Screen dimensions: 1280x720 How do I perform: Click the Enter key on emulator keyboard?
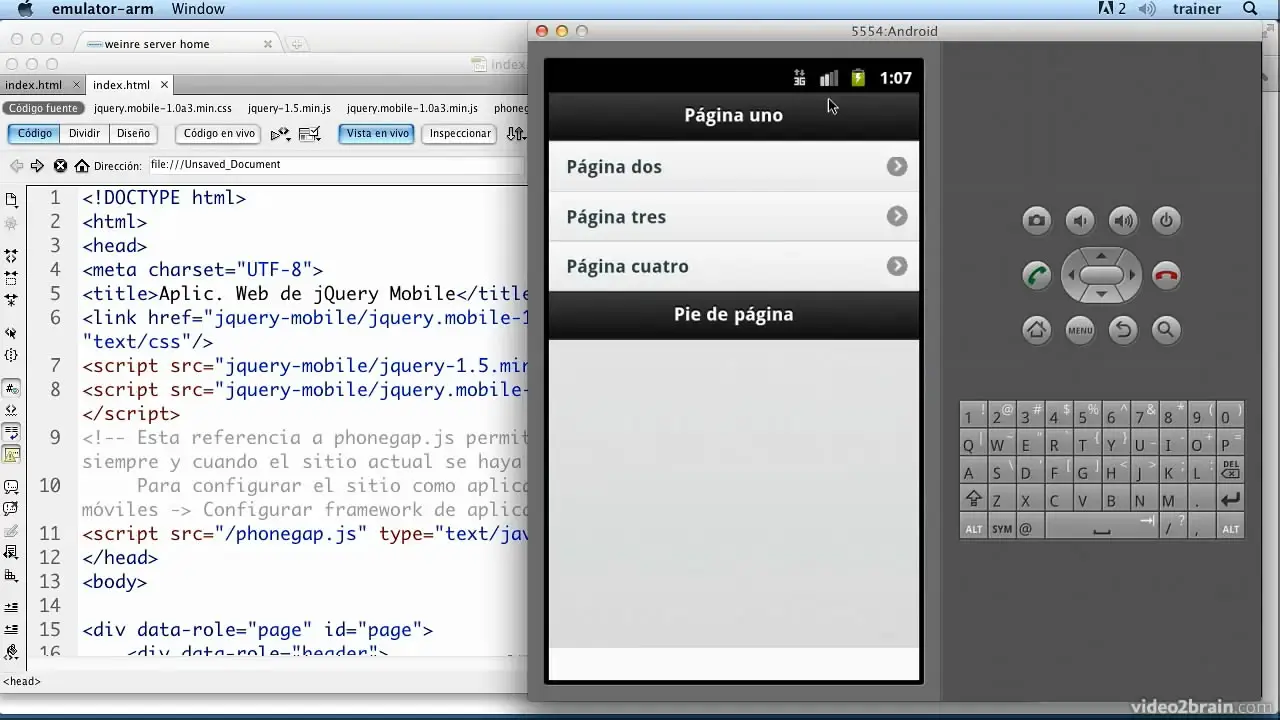tap(1231, 498)
